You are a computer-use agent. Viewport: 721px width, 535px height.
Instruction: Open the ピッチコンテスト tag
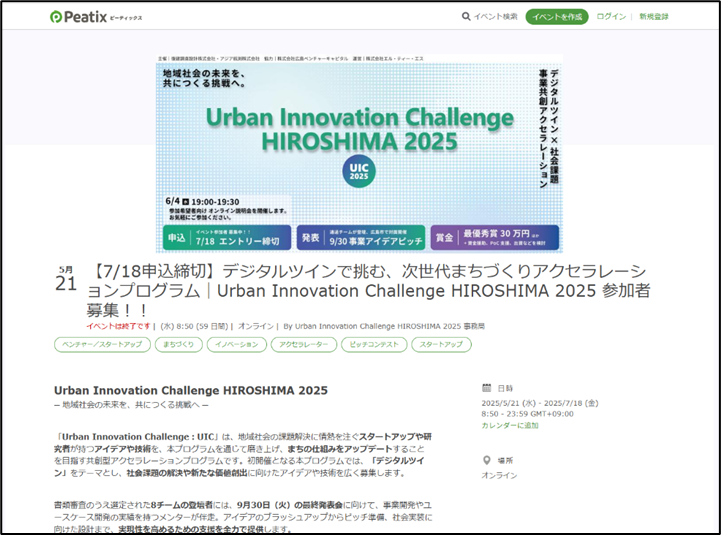372,344
